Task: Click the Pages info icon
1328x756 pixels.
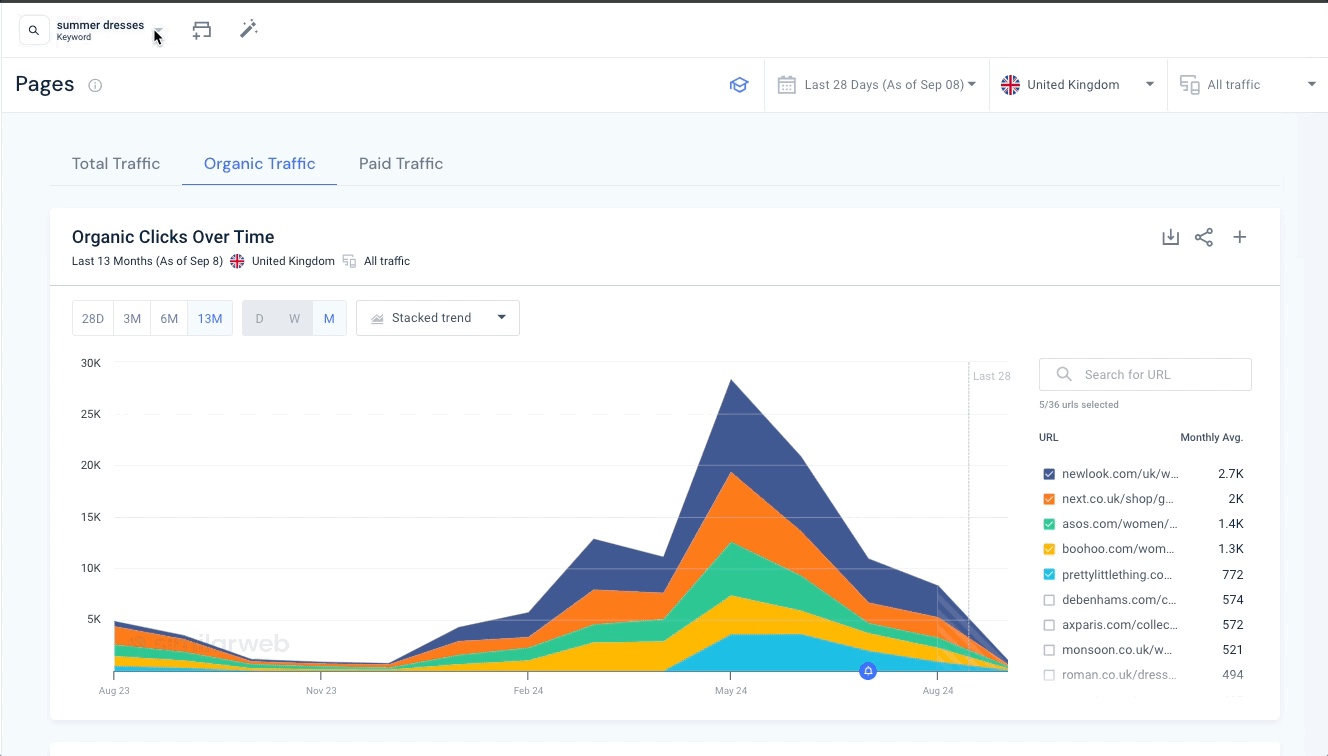Action: pyautogui.click(x=95, y=86)
